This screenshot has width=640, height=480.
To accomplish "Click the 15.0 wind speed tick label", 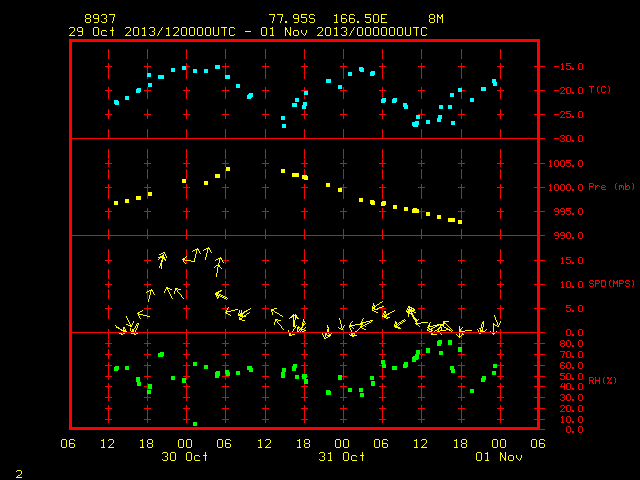I will [572, 260].
